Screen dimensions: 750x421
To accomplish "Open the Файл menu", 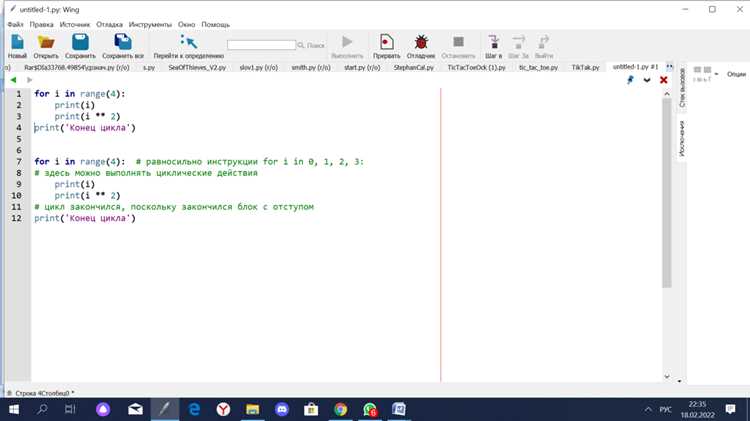I will tap(15, 24).
